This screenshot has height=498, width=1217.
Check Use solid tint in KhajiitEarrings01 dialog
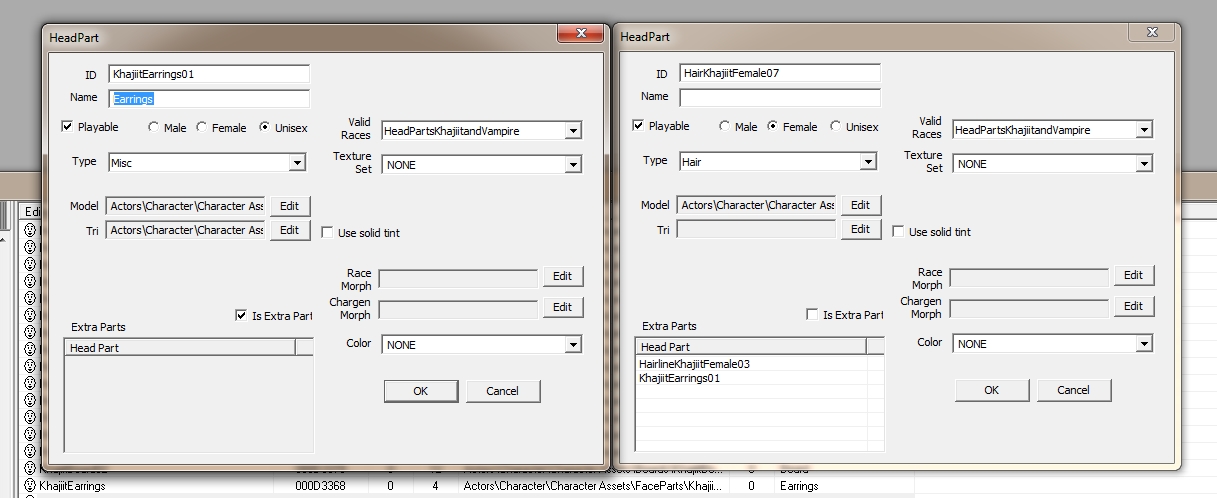click(327, 233)
